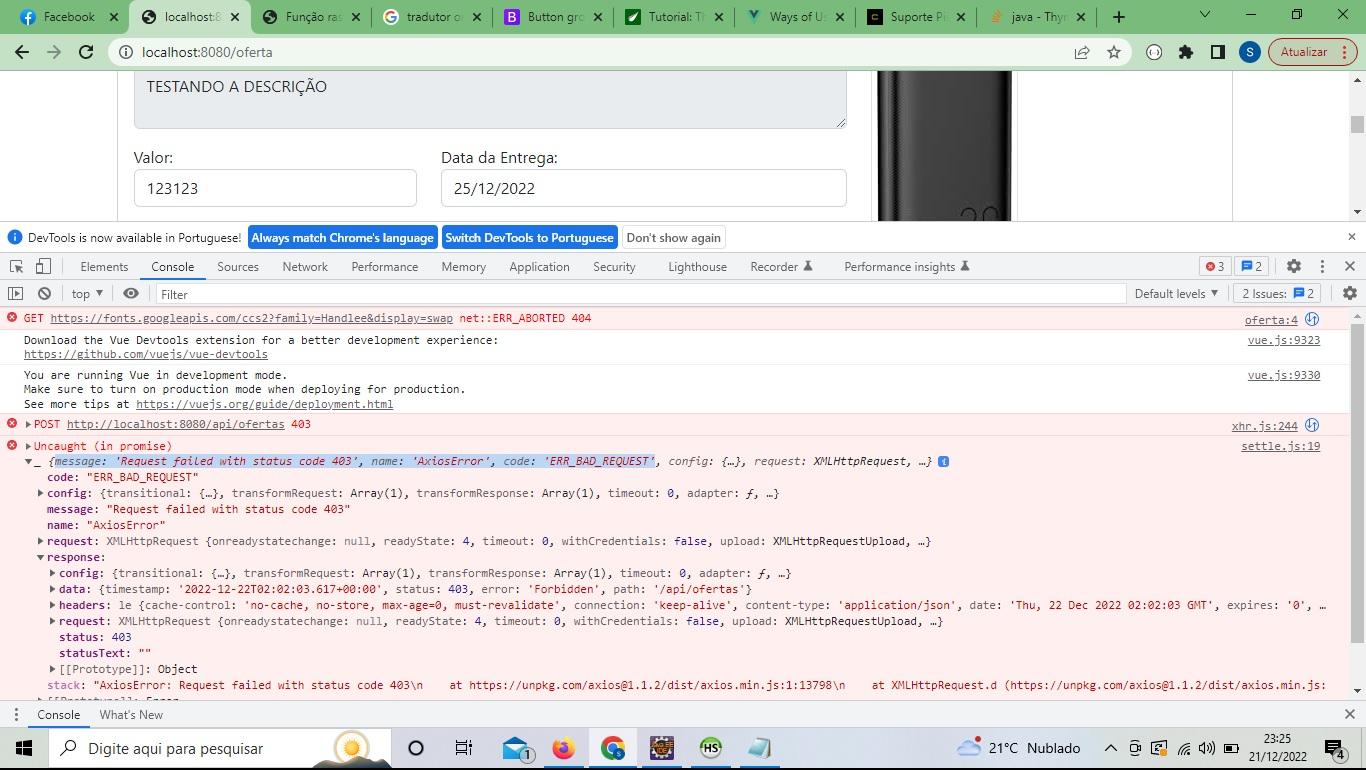Viewport: 1366px width, 770px height.
Task: Click Chrome back arrow
Action: (22, 52)
